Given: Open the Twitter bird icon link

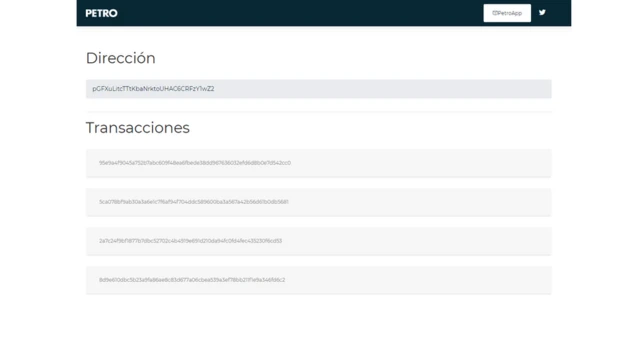Looking at the screenshot, I should point(542,13).
